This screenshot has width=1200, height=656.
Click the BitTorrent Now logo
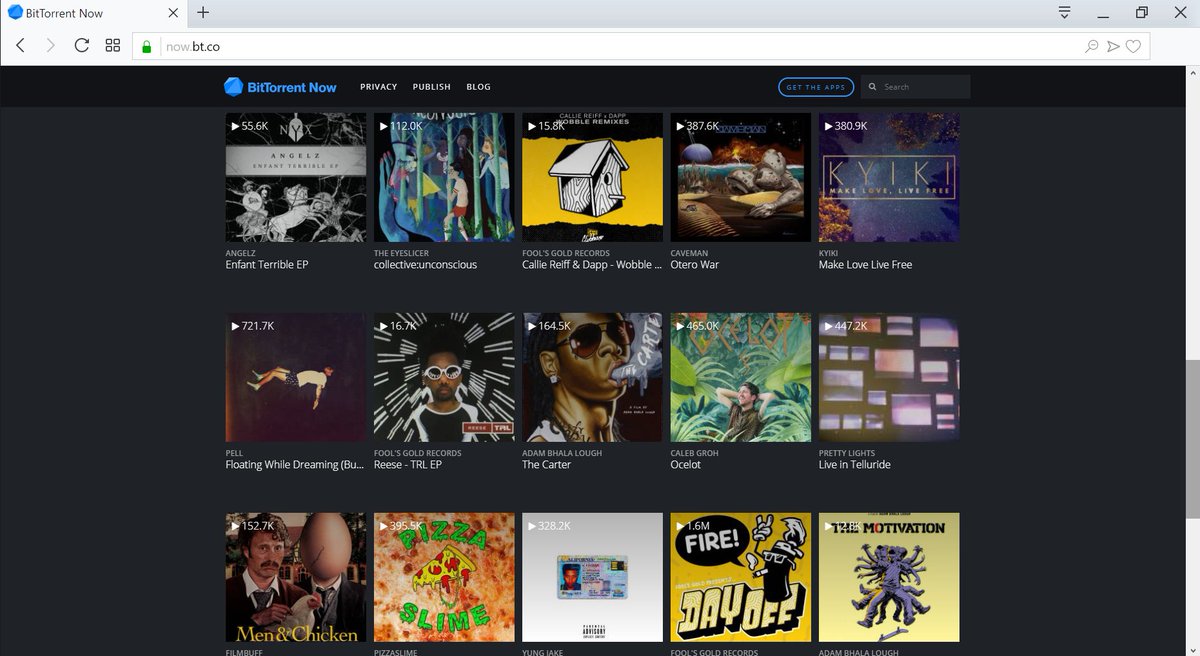click(x=280, y=87)
